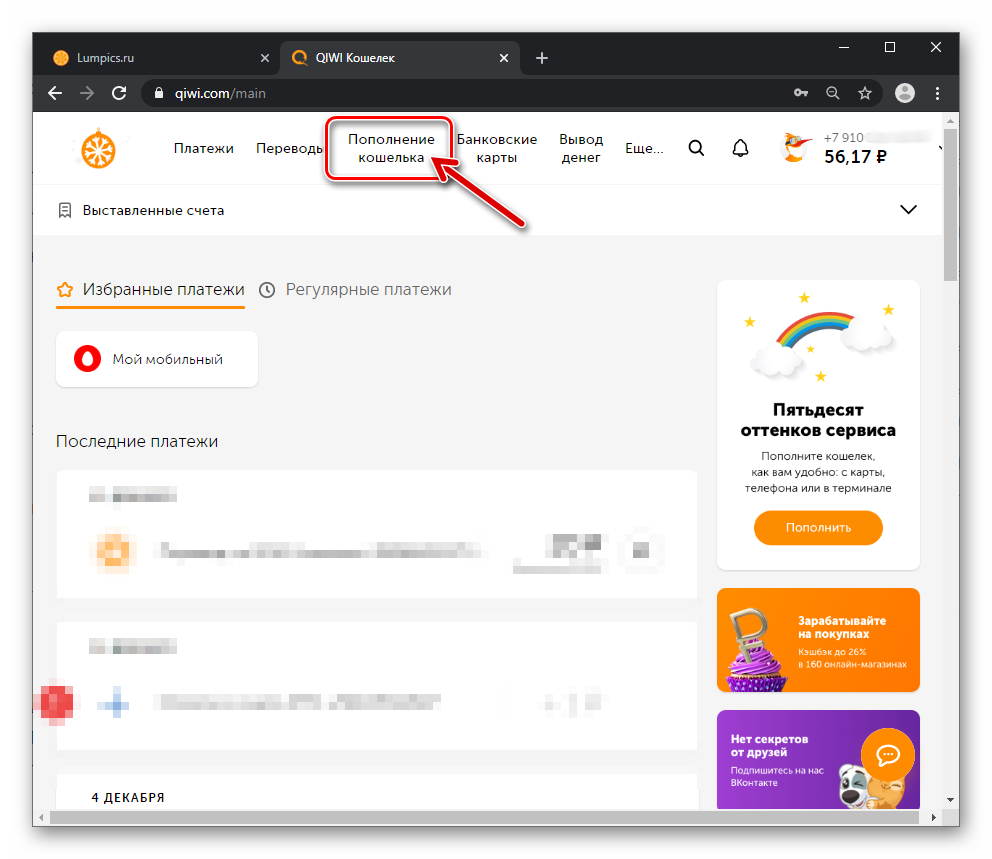
Task: Click the 4 ДЕКАБРЯ date label
Action: tap(128, 798)
